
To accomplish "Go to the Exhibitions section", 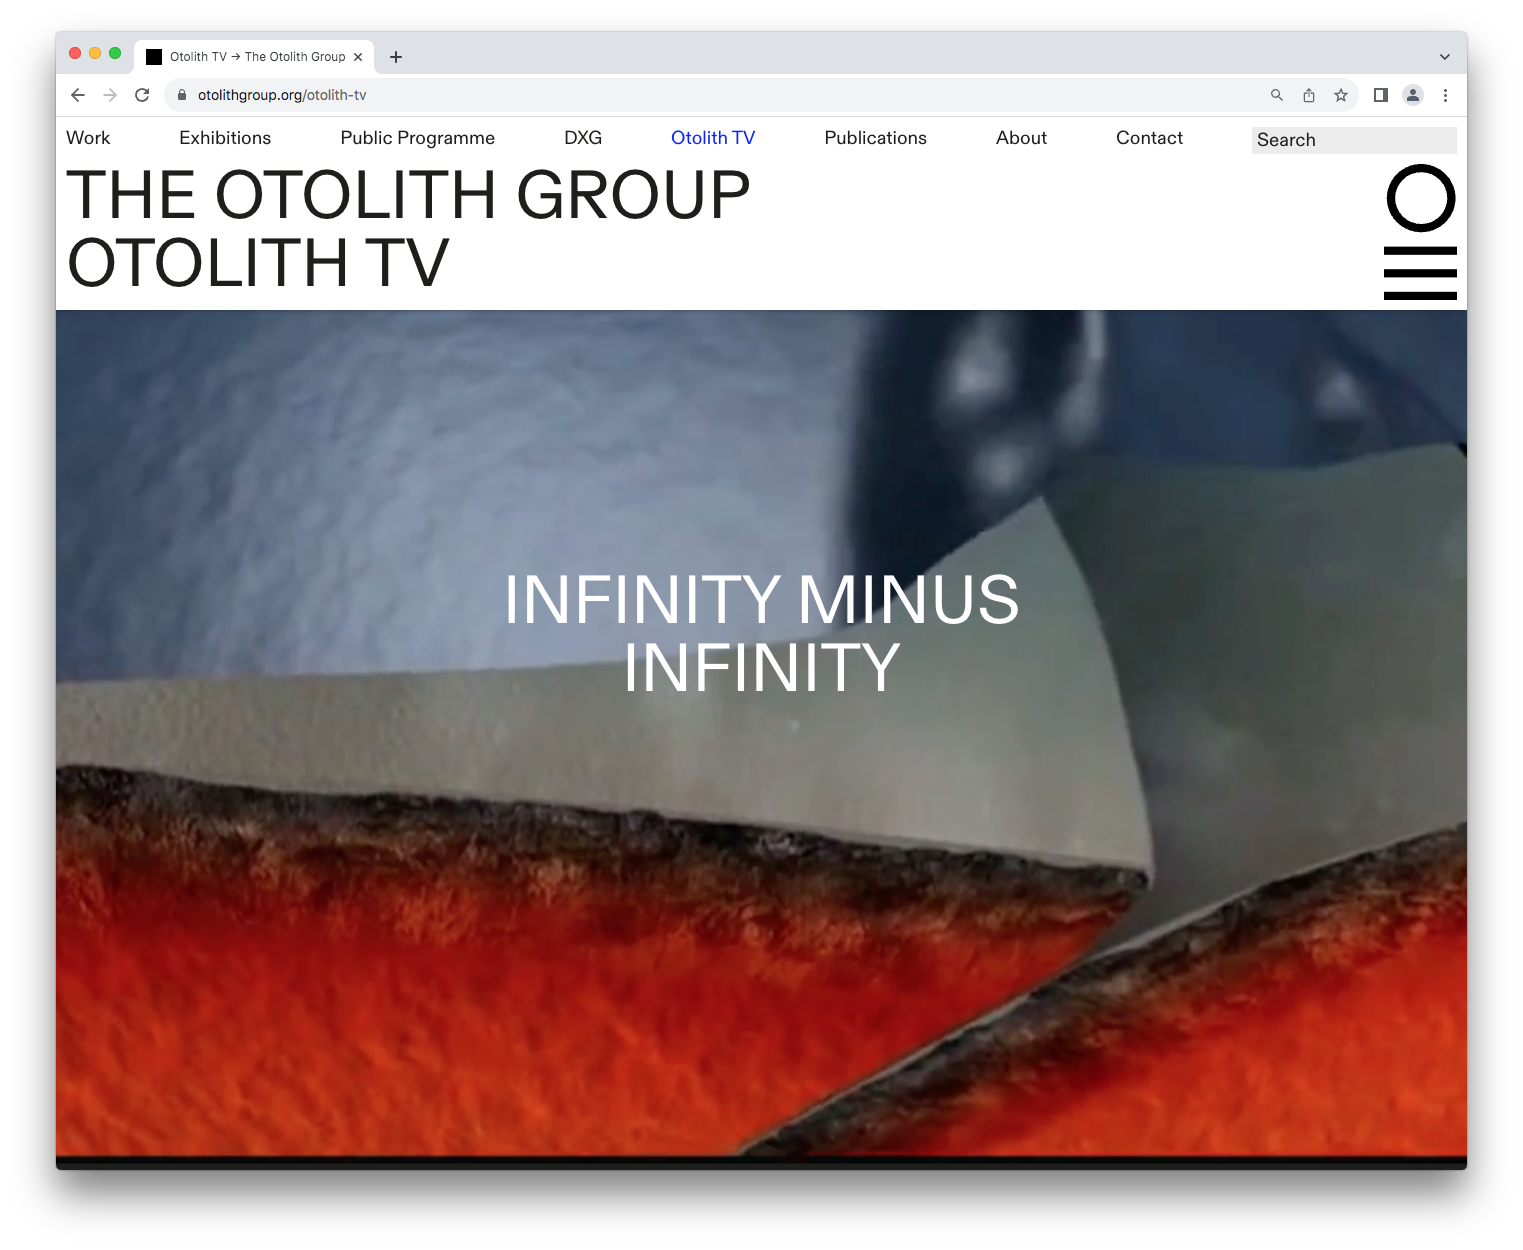I will pos(225,138).
